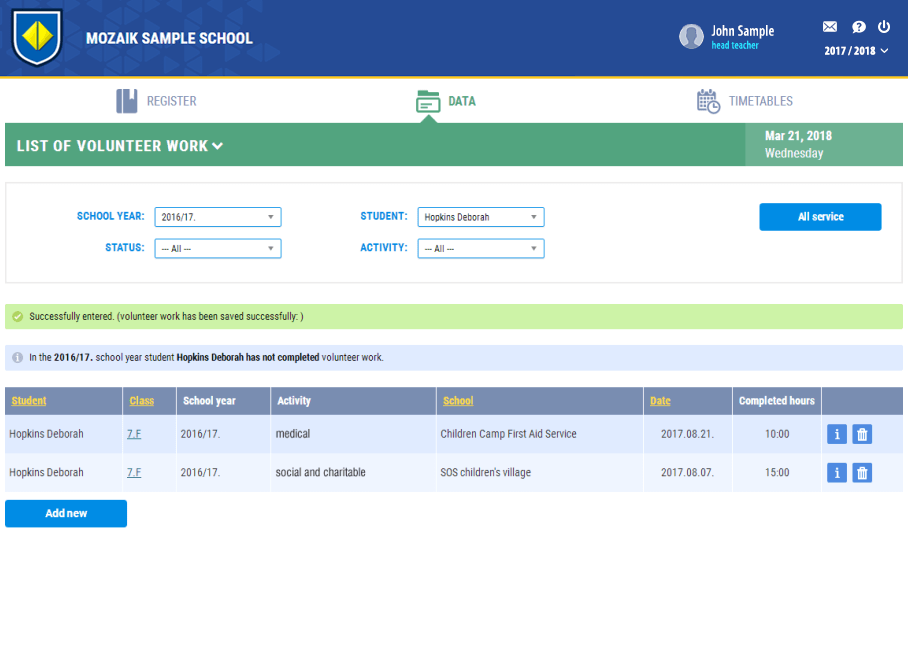Open the Student dropdown

tap(481, 217)
